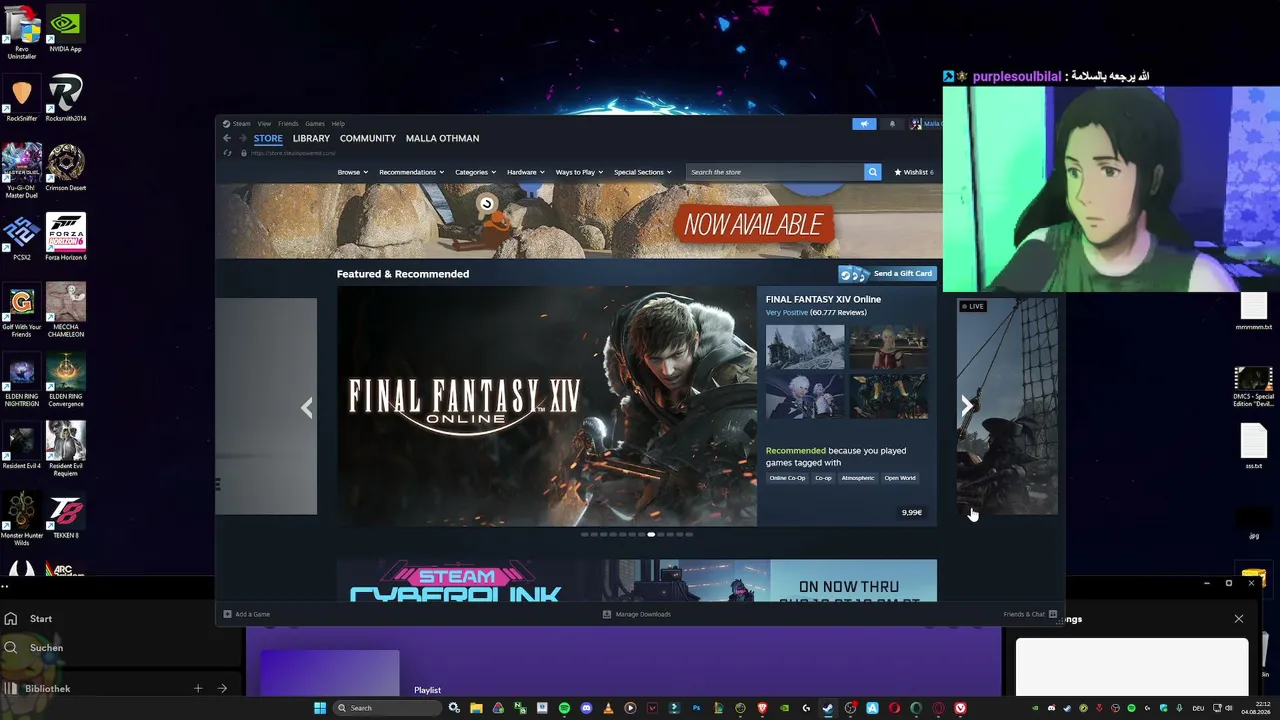Open Golf With Your Friends icon

tap(22, 311)
